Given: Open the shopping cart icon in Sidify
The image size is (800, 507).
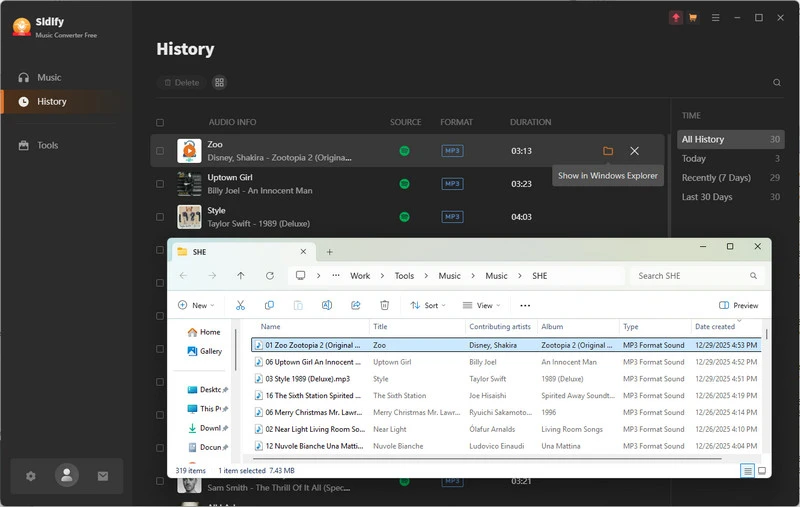Looking at the screenshot, I should coord(693,18).
